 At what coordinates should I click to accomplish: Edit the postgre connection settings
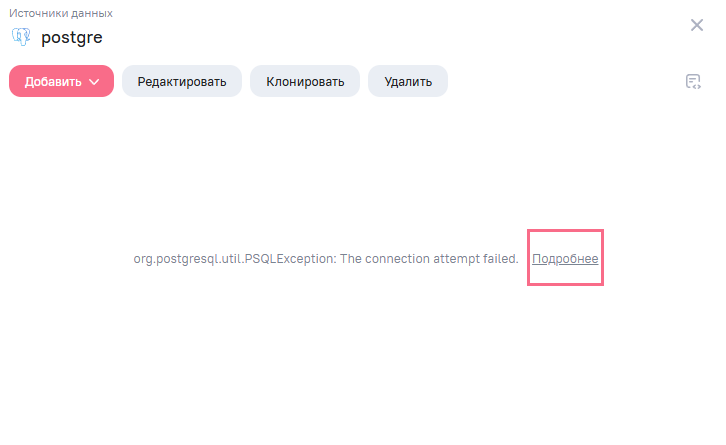point(182,82)
